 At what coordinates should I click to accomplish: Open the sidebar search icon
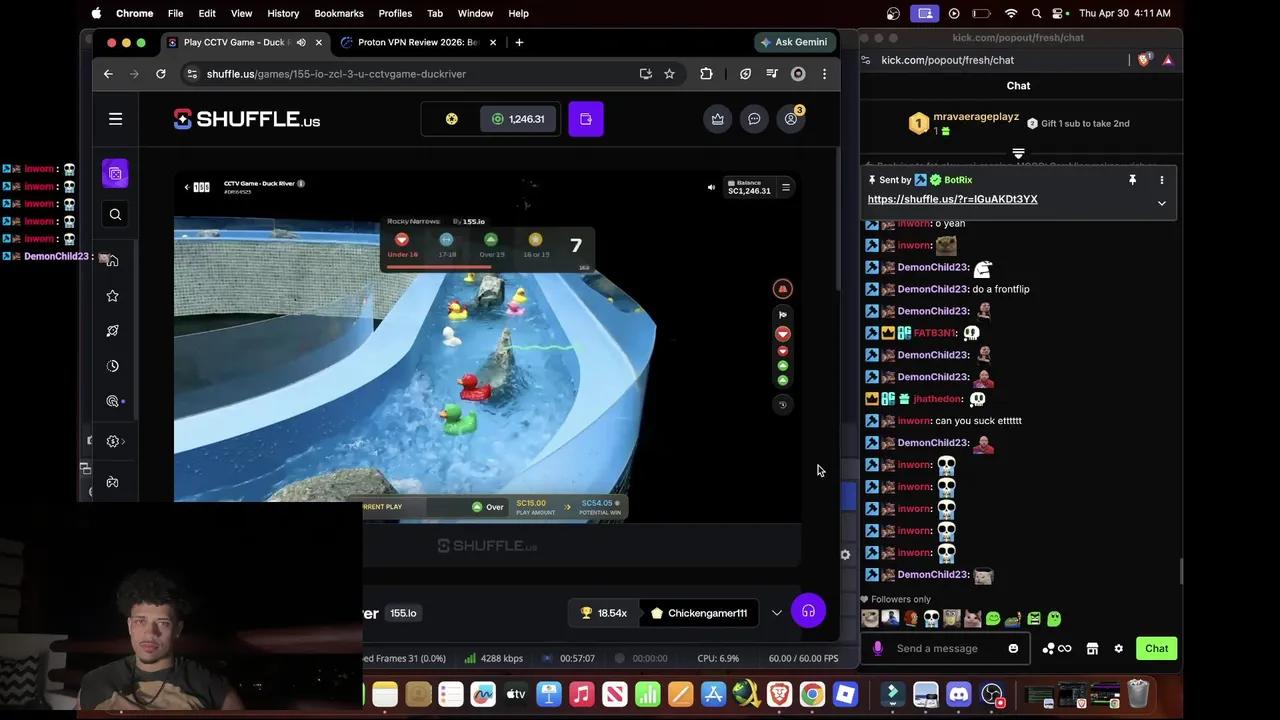115,214
